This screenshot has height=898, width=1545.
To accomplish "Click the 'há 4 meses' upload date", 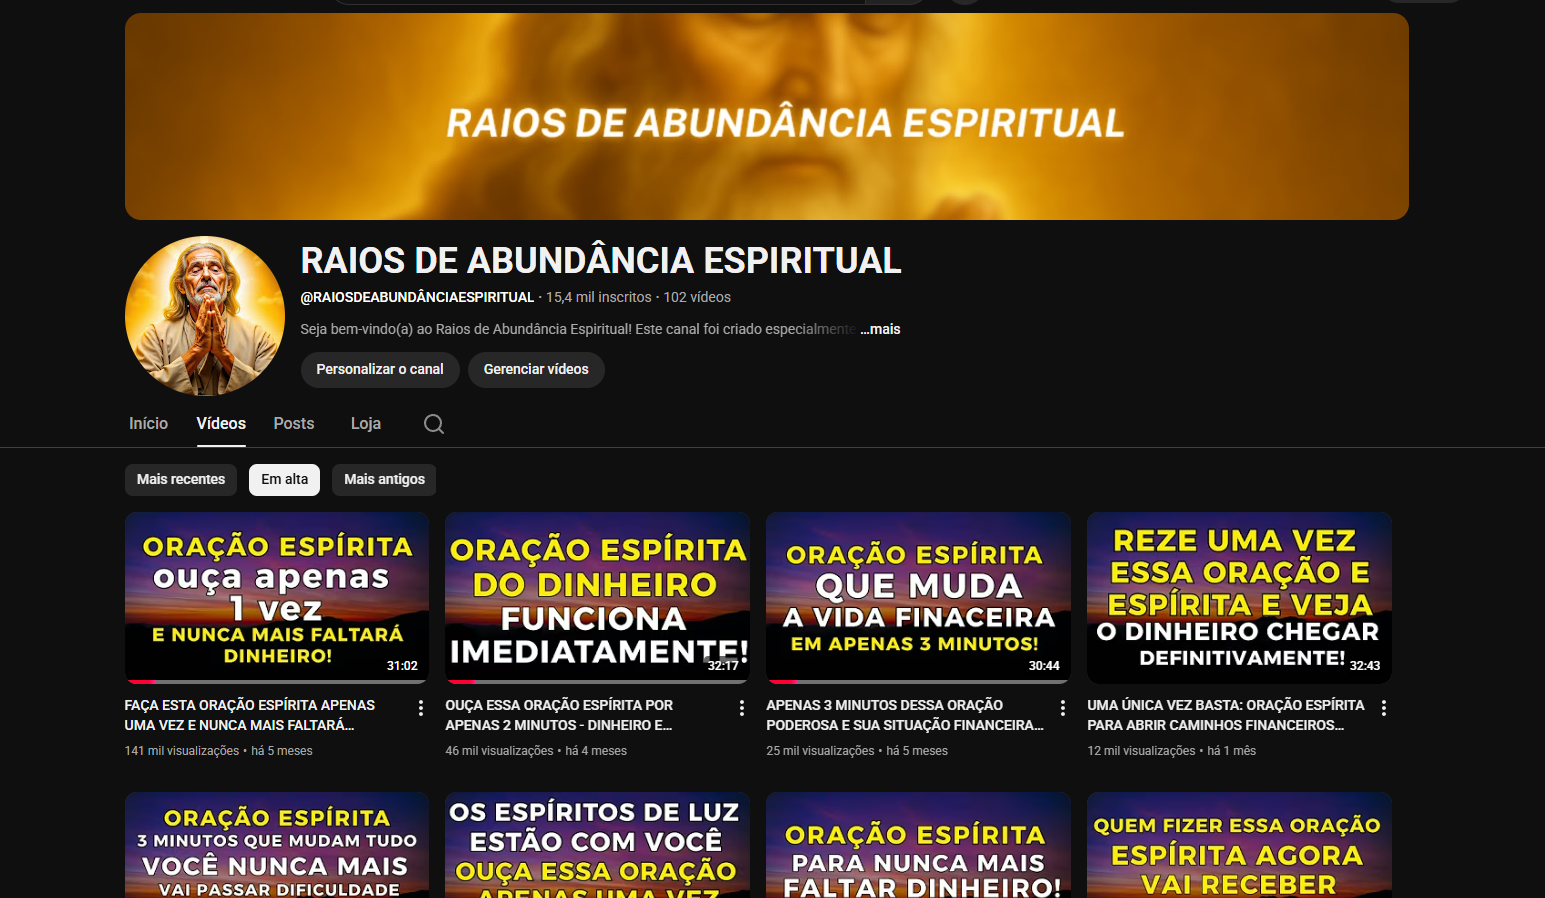I will 596,751.
